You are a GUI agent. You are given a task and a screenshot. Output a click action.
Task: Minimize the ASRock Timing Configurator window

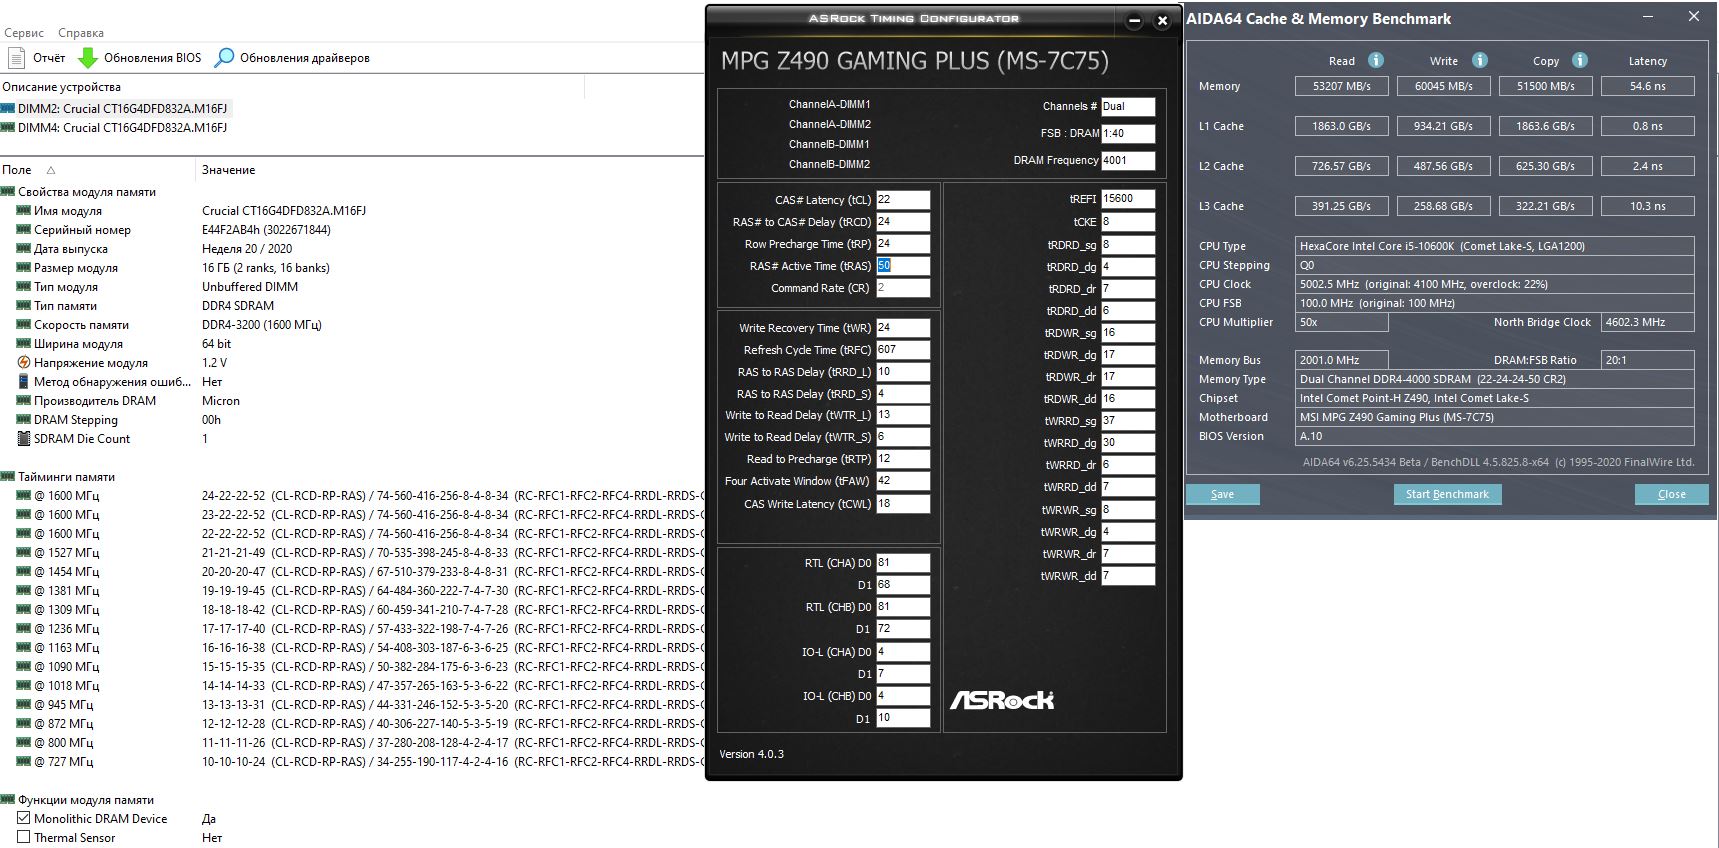click(x=1134, y=20)
